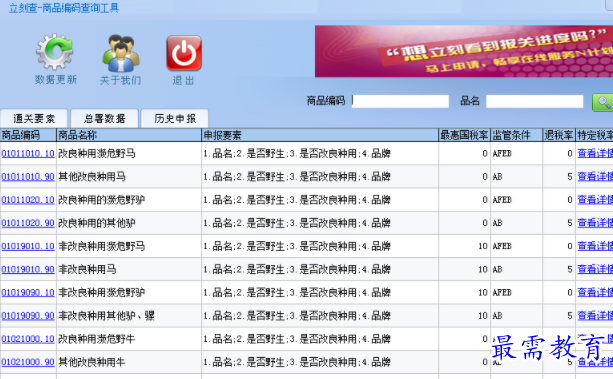Select the 非改良种用濒危野驴 name cell
The width and height of the screenshot is (613, 379).
(x=129, y=293)
